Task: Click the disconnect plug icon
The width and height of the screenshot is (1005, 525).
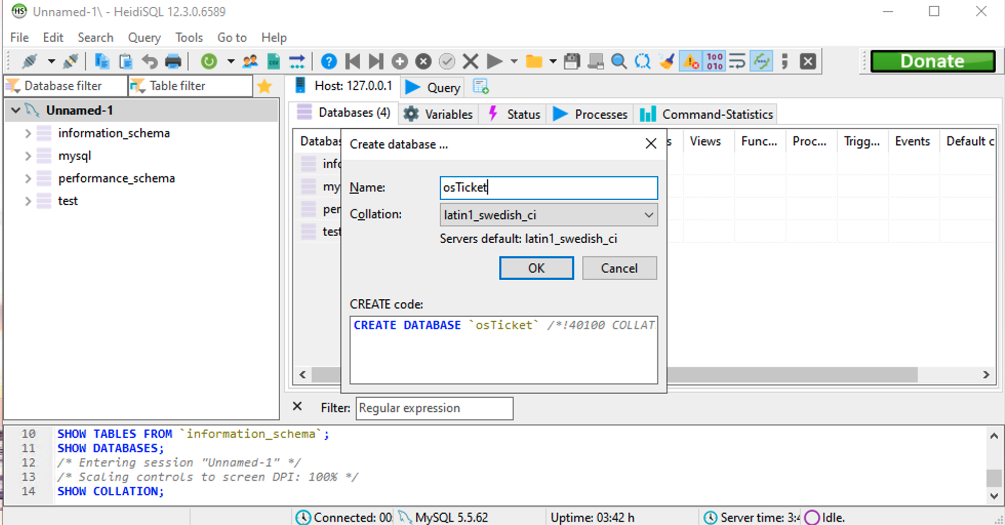Action: point(71,62)
